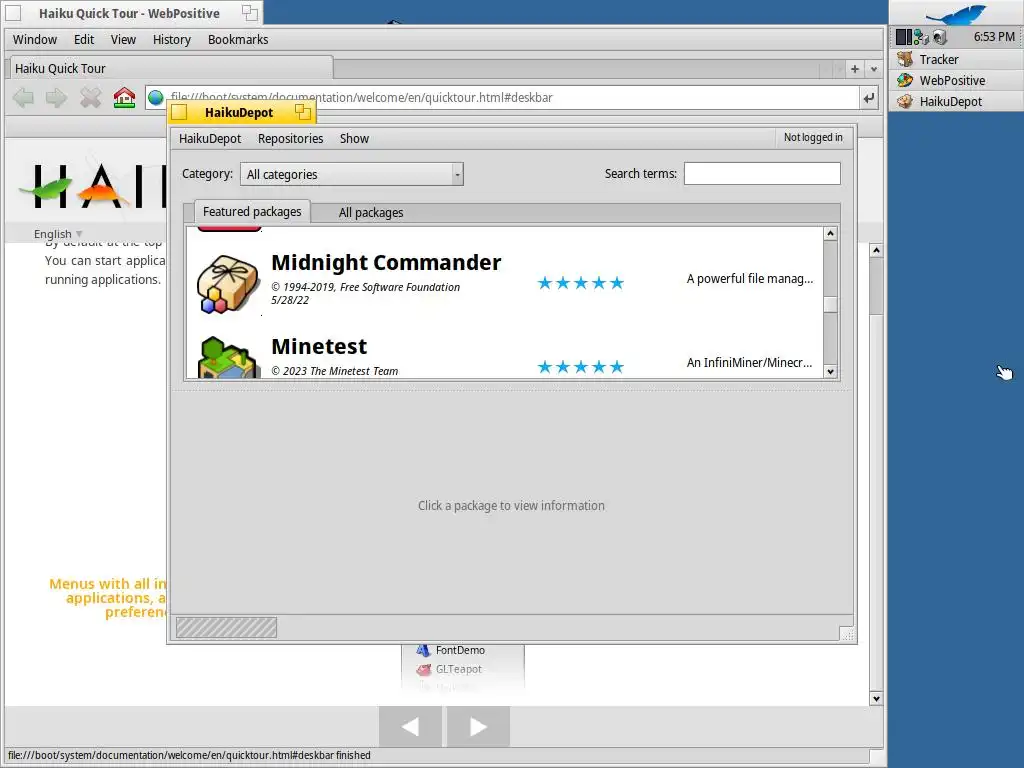The height and width of the screenshot is (768, 1024).
Task: Open a new tab with the plus button
Action: (855, 69)
